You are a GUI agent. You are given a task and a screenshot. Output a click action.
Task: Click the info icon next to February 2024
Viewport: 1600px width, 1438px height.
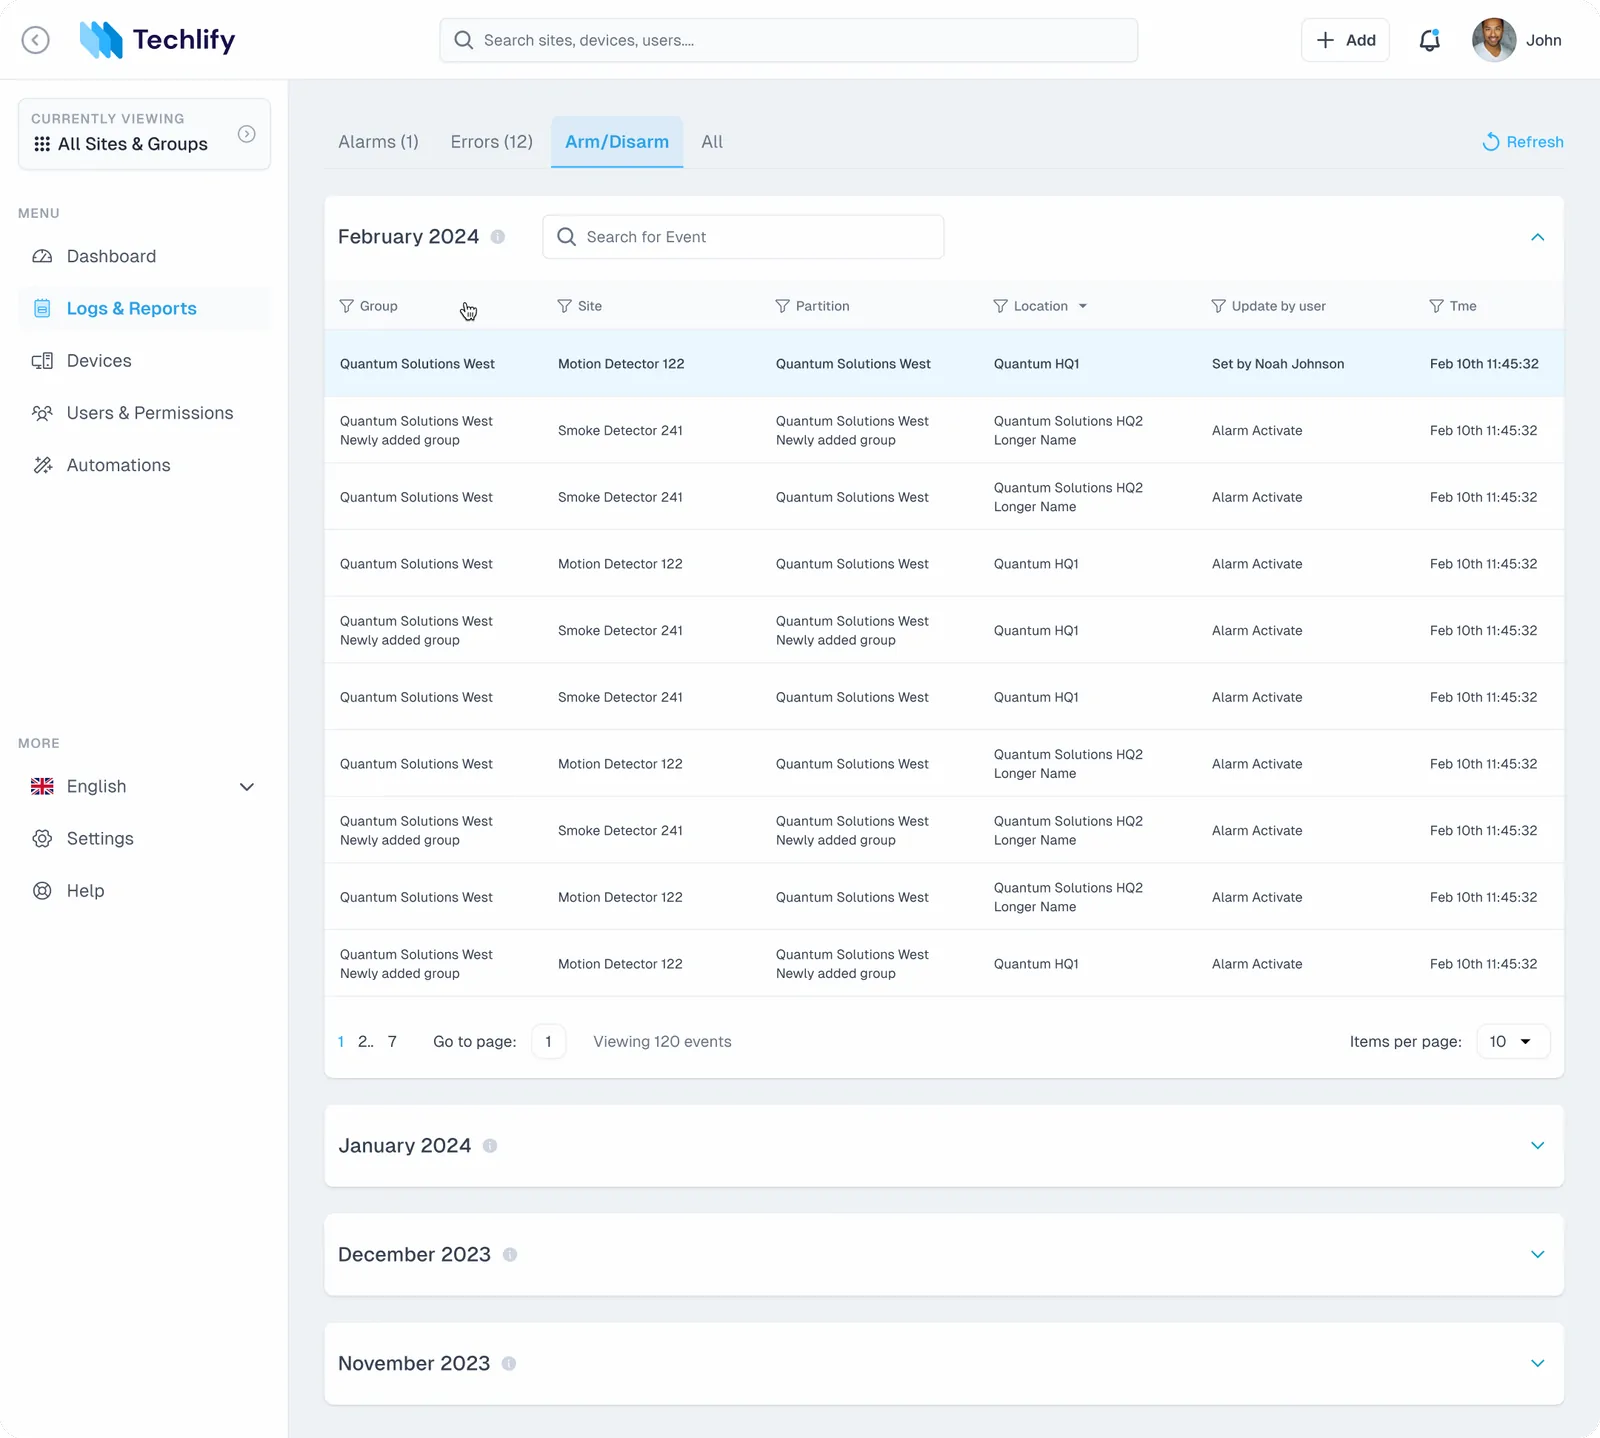[x=498, y=237]
